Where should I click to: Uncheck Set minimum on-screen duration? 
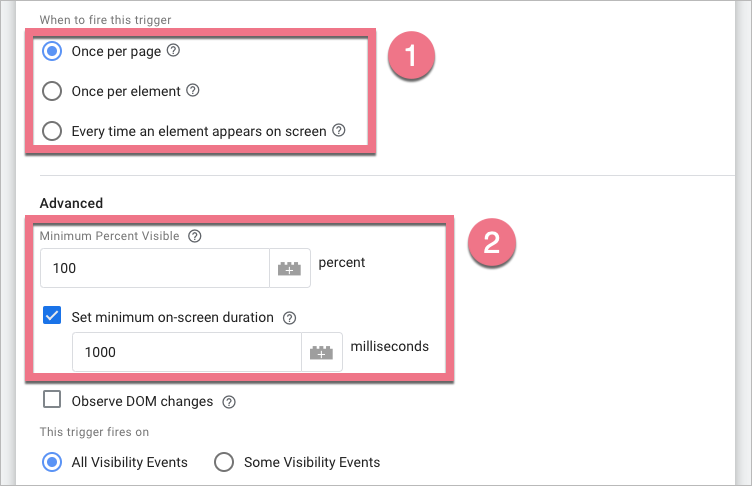click(53, 317)
